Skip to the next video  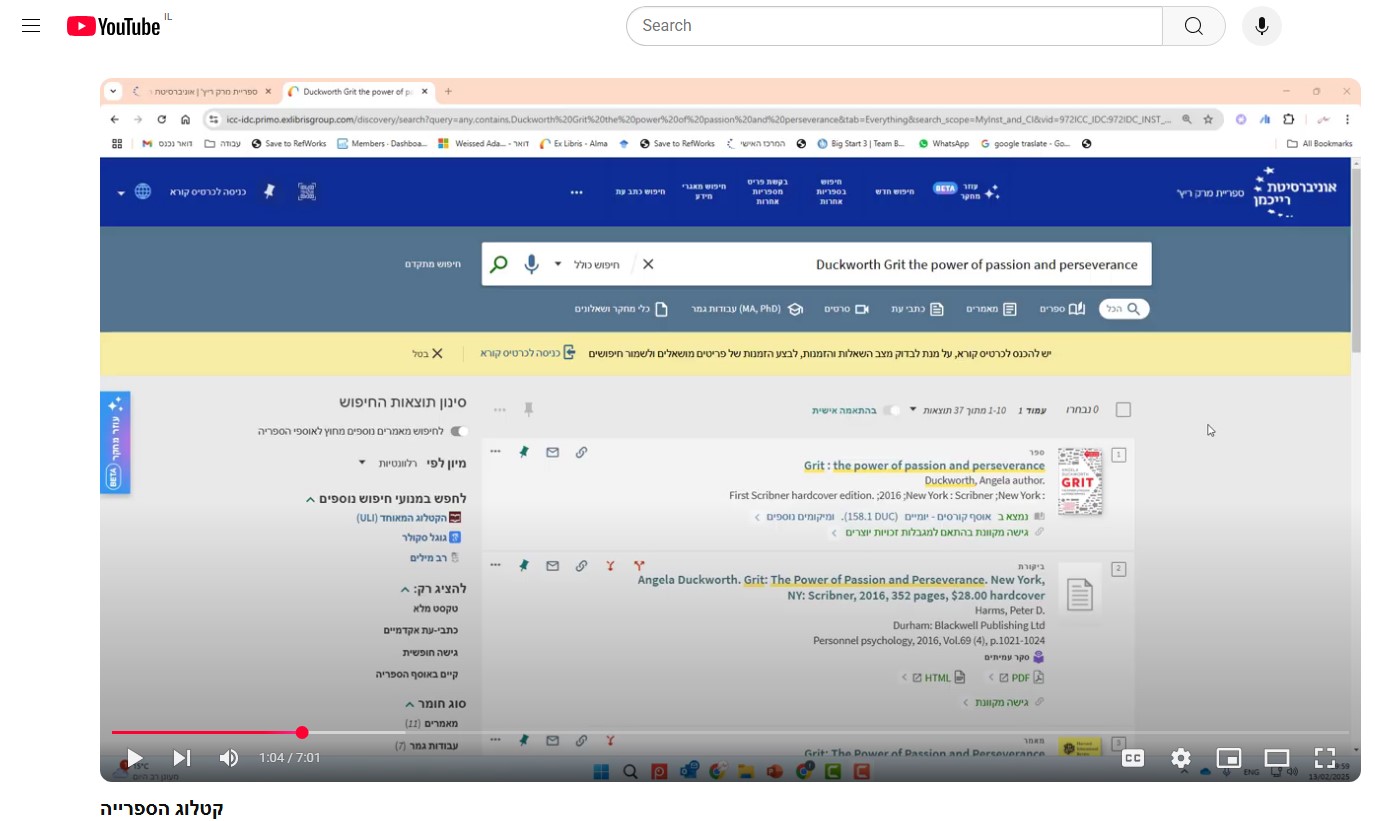182,758
